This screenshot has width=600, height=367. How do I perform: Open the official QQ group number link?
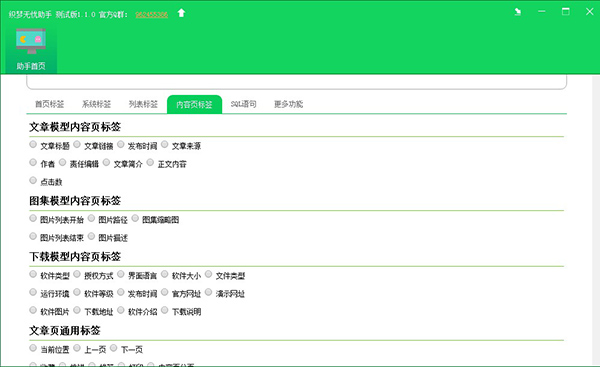152,15
